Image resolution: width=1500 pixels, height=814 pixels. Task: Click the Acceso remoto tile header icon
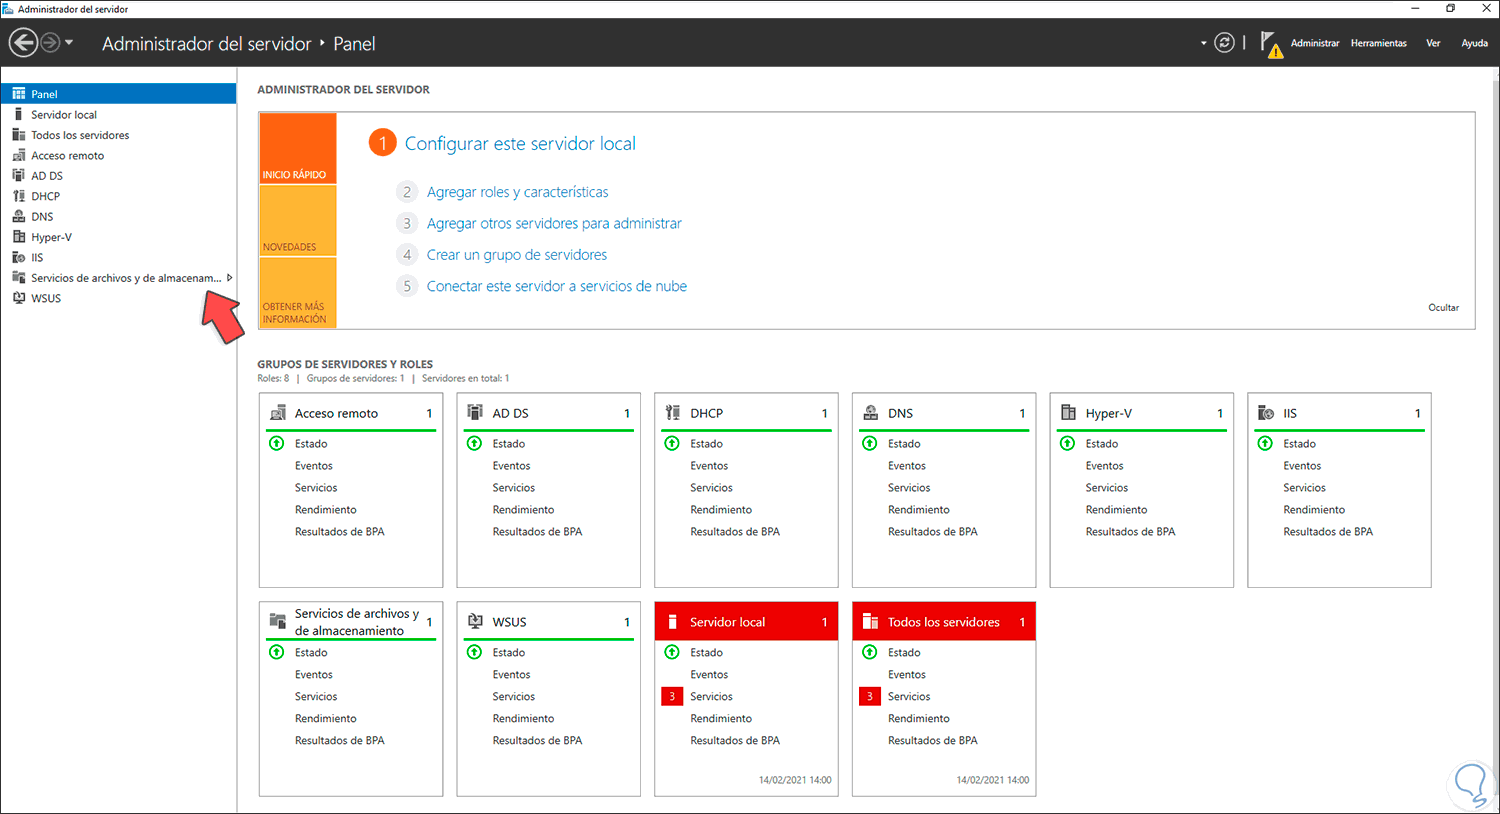pyautogui.click(x=278, y=413)
